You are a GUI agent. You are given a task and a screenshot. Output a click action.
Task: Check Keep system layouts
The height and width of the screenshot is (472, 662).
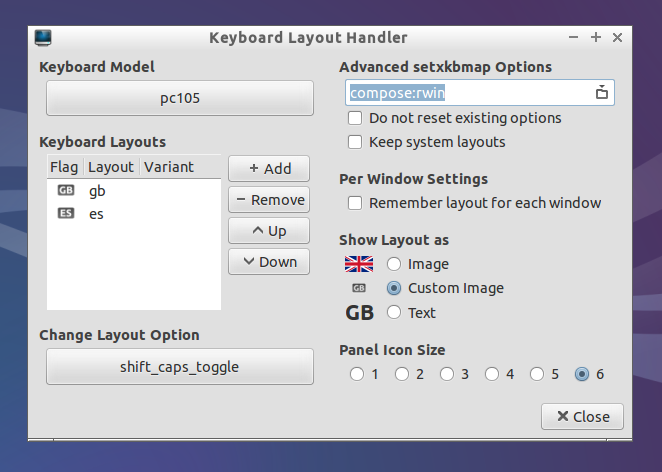tap(355, 142)
